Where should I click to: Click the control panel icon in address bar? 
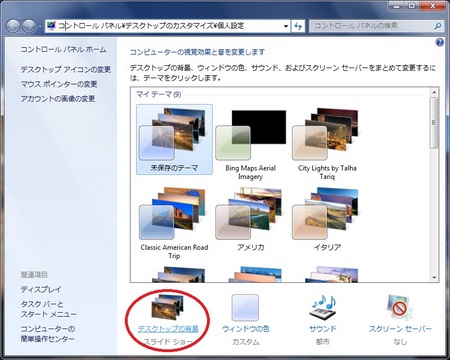[x=51, y=26]
